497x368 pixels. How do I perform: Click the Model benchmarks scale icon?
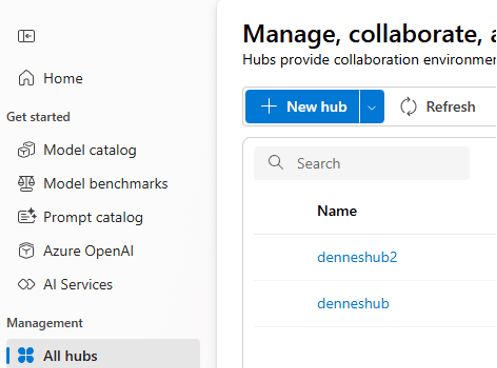point(26,184)
